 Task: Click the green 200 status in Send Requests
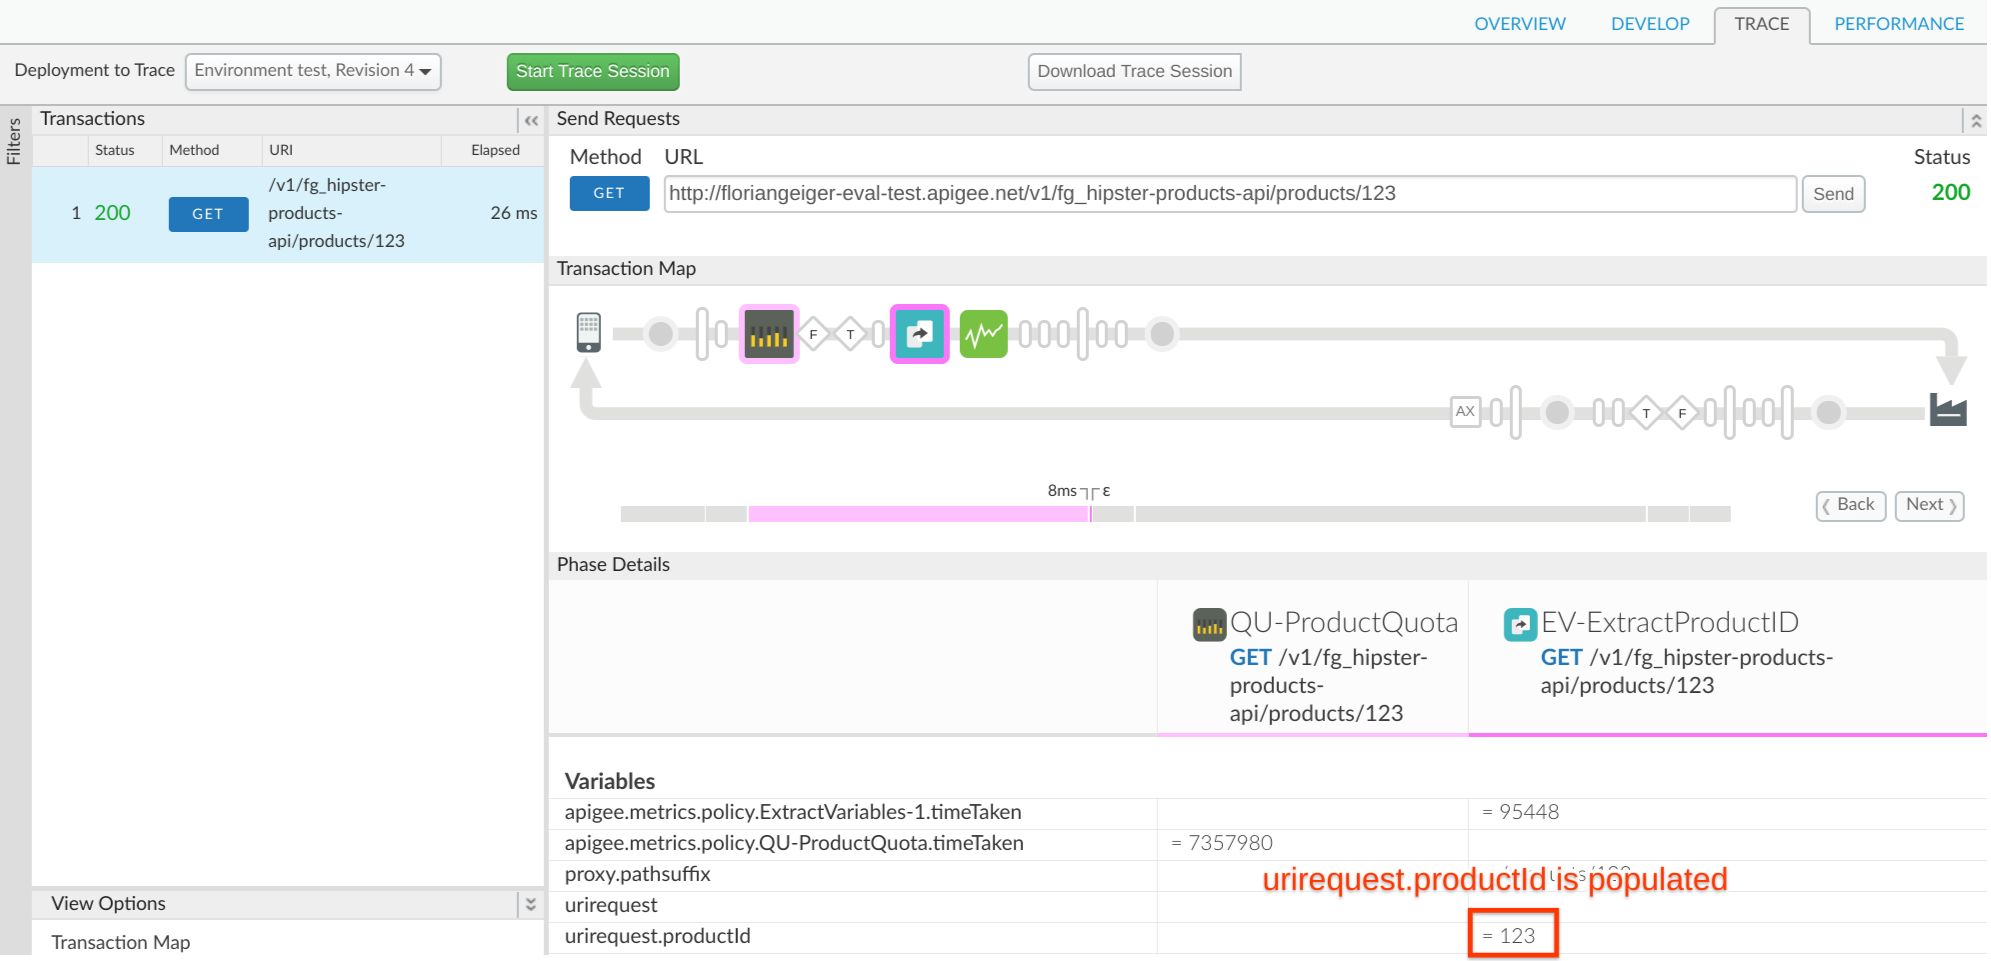point(1950,192)
